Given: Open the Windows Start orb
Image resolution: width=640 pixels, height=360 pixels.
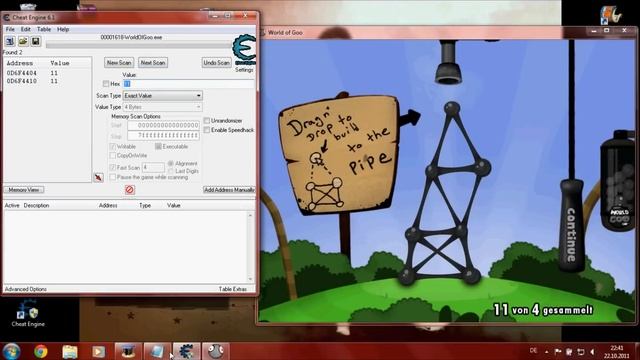Looking at the screenshot, I should click(x=11, y=351).
